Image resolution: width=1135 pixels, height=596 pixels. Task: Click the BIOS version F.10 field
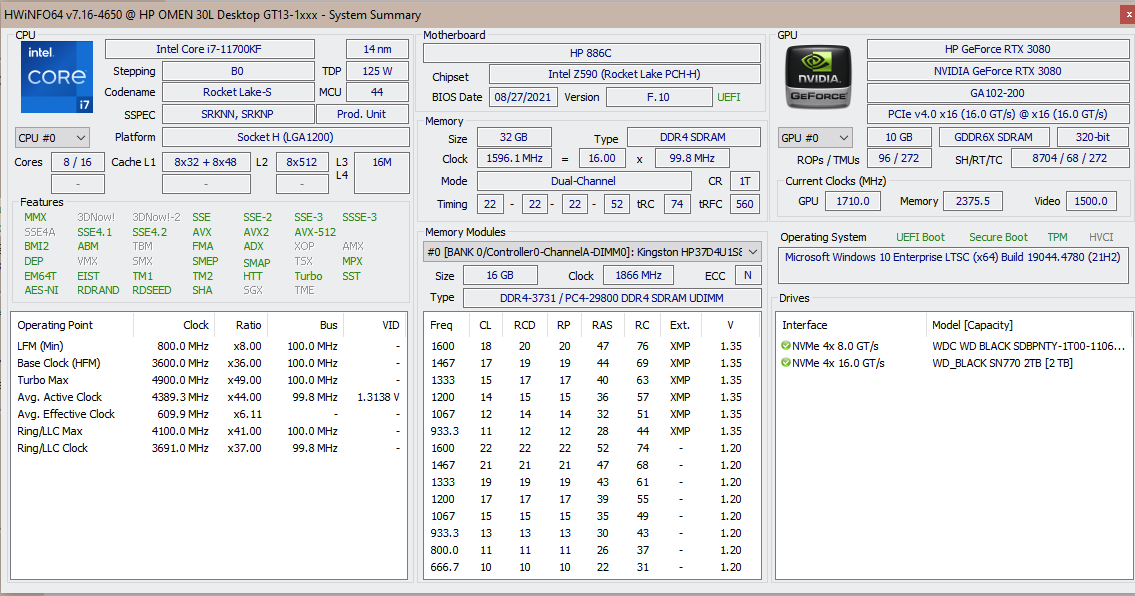point(659,97)
